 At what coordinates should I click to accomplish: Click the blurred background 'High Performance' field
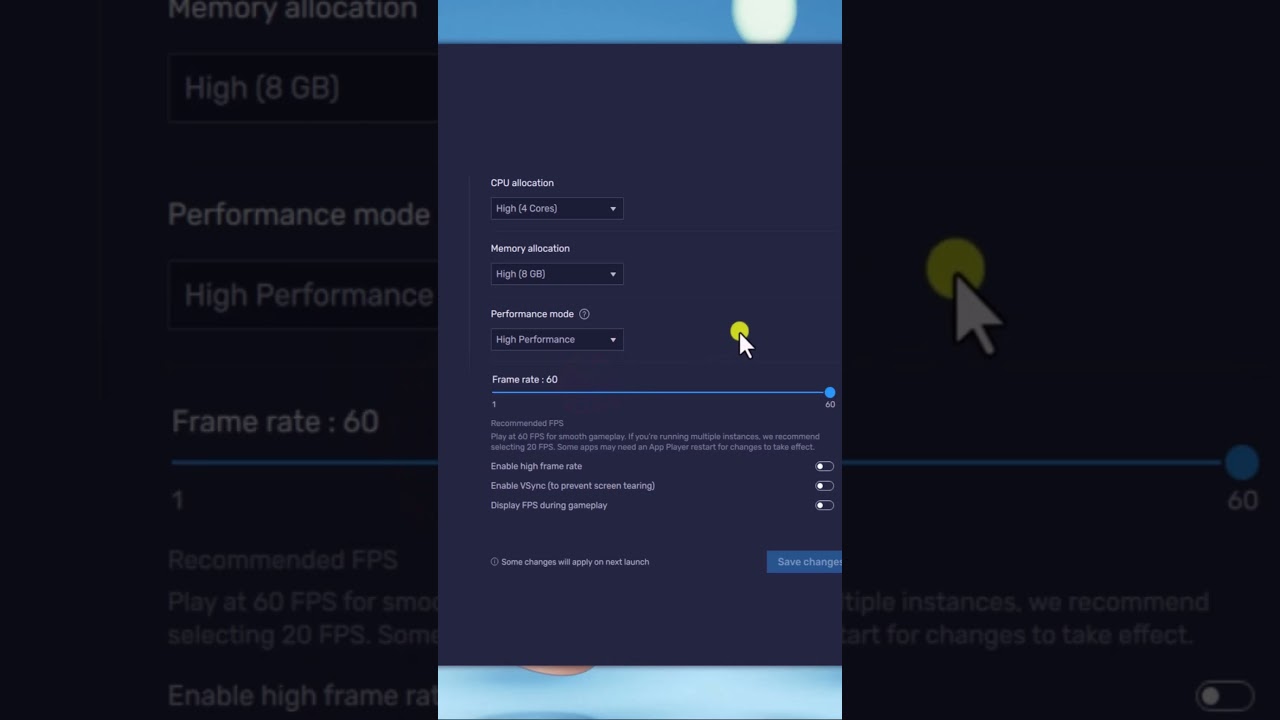point(303,295)
